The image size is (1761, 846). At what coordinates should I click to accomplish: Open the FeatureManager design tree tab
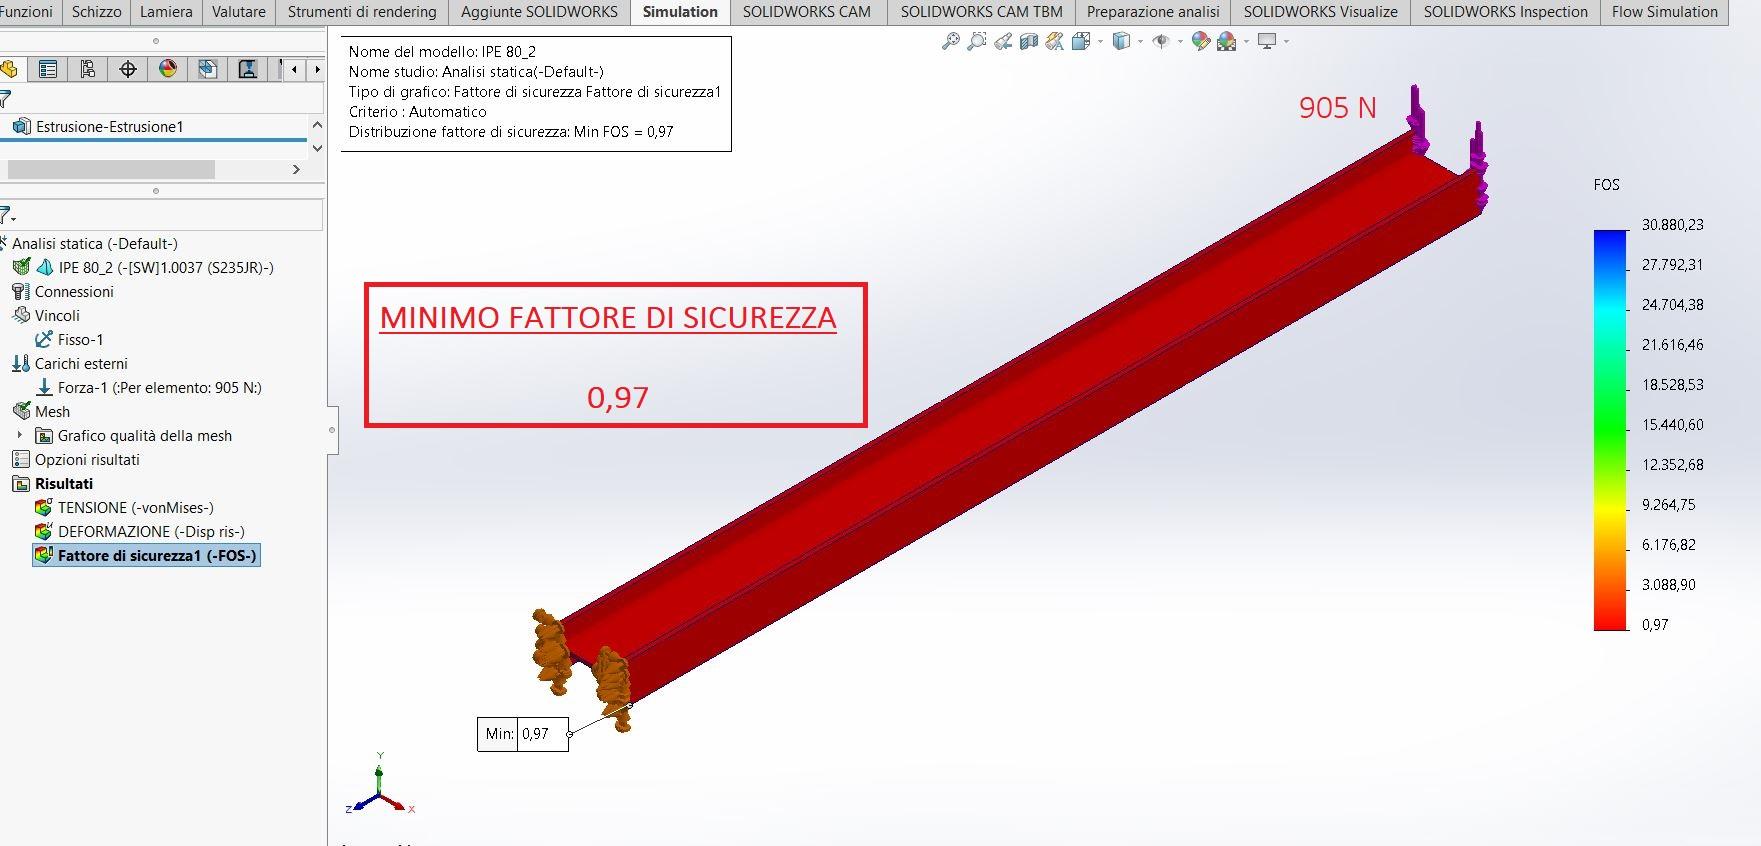pyautogui.click(x=9, y=69)
